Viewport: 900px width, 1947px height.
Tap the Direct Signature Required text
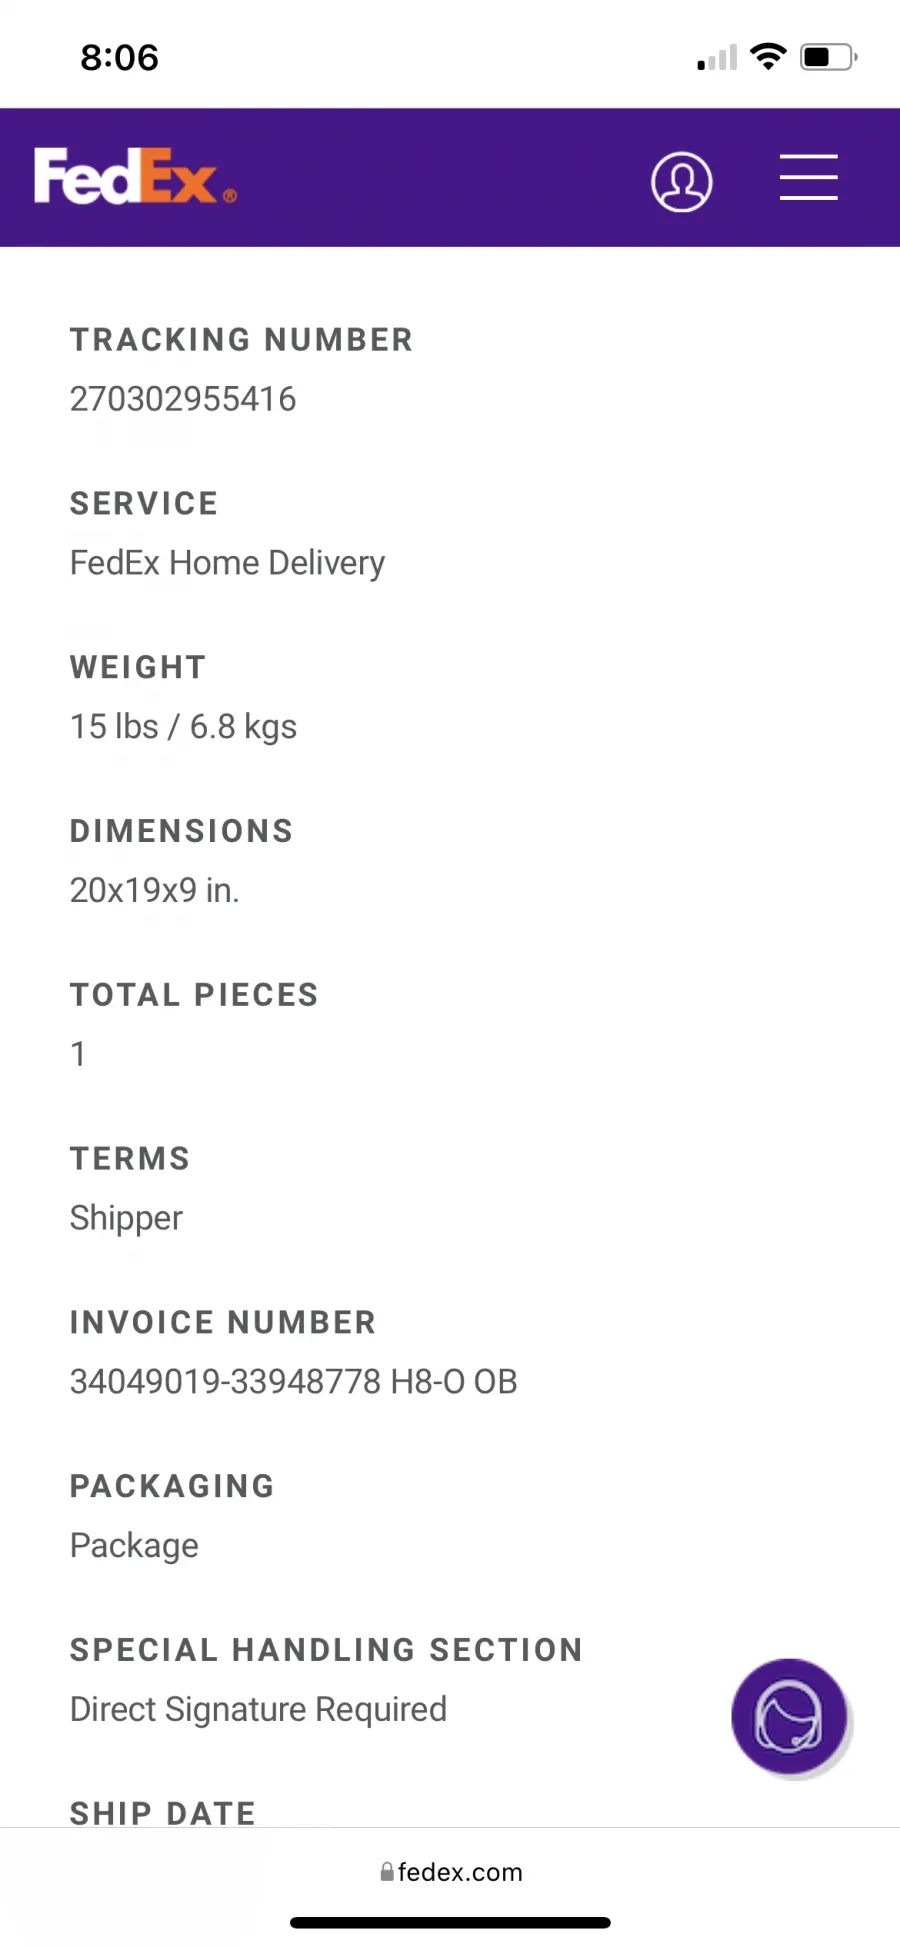(259, 1709)
